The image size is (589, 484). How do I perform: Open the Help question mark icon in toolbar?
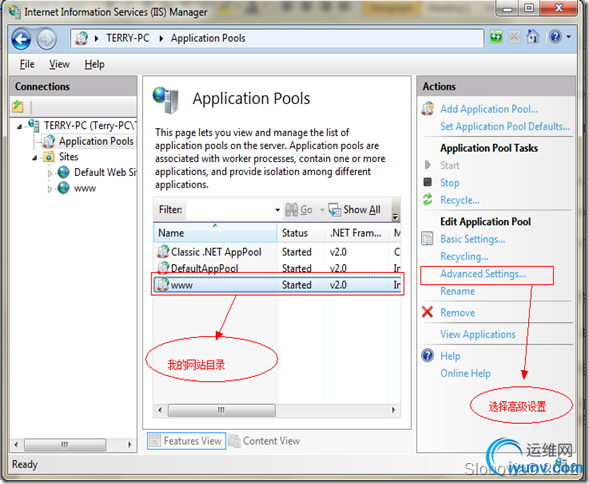[x=555, y=37]
